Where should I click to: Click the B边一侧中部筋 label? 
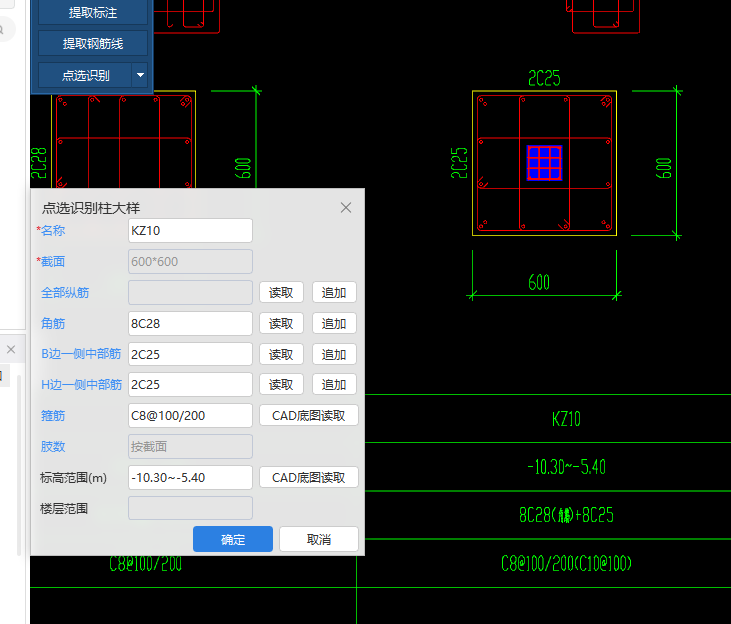(81, 354)
